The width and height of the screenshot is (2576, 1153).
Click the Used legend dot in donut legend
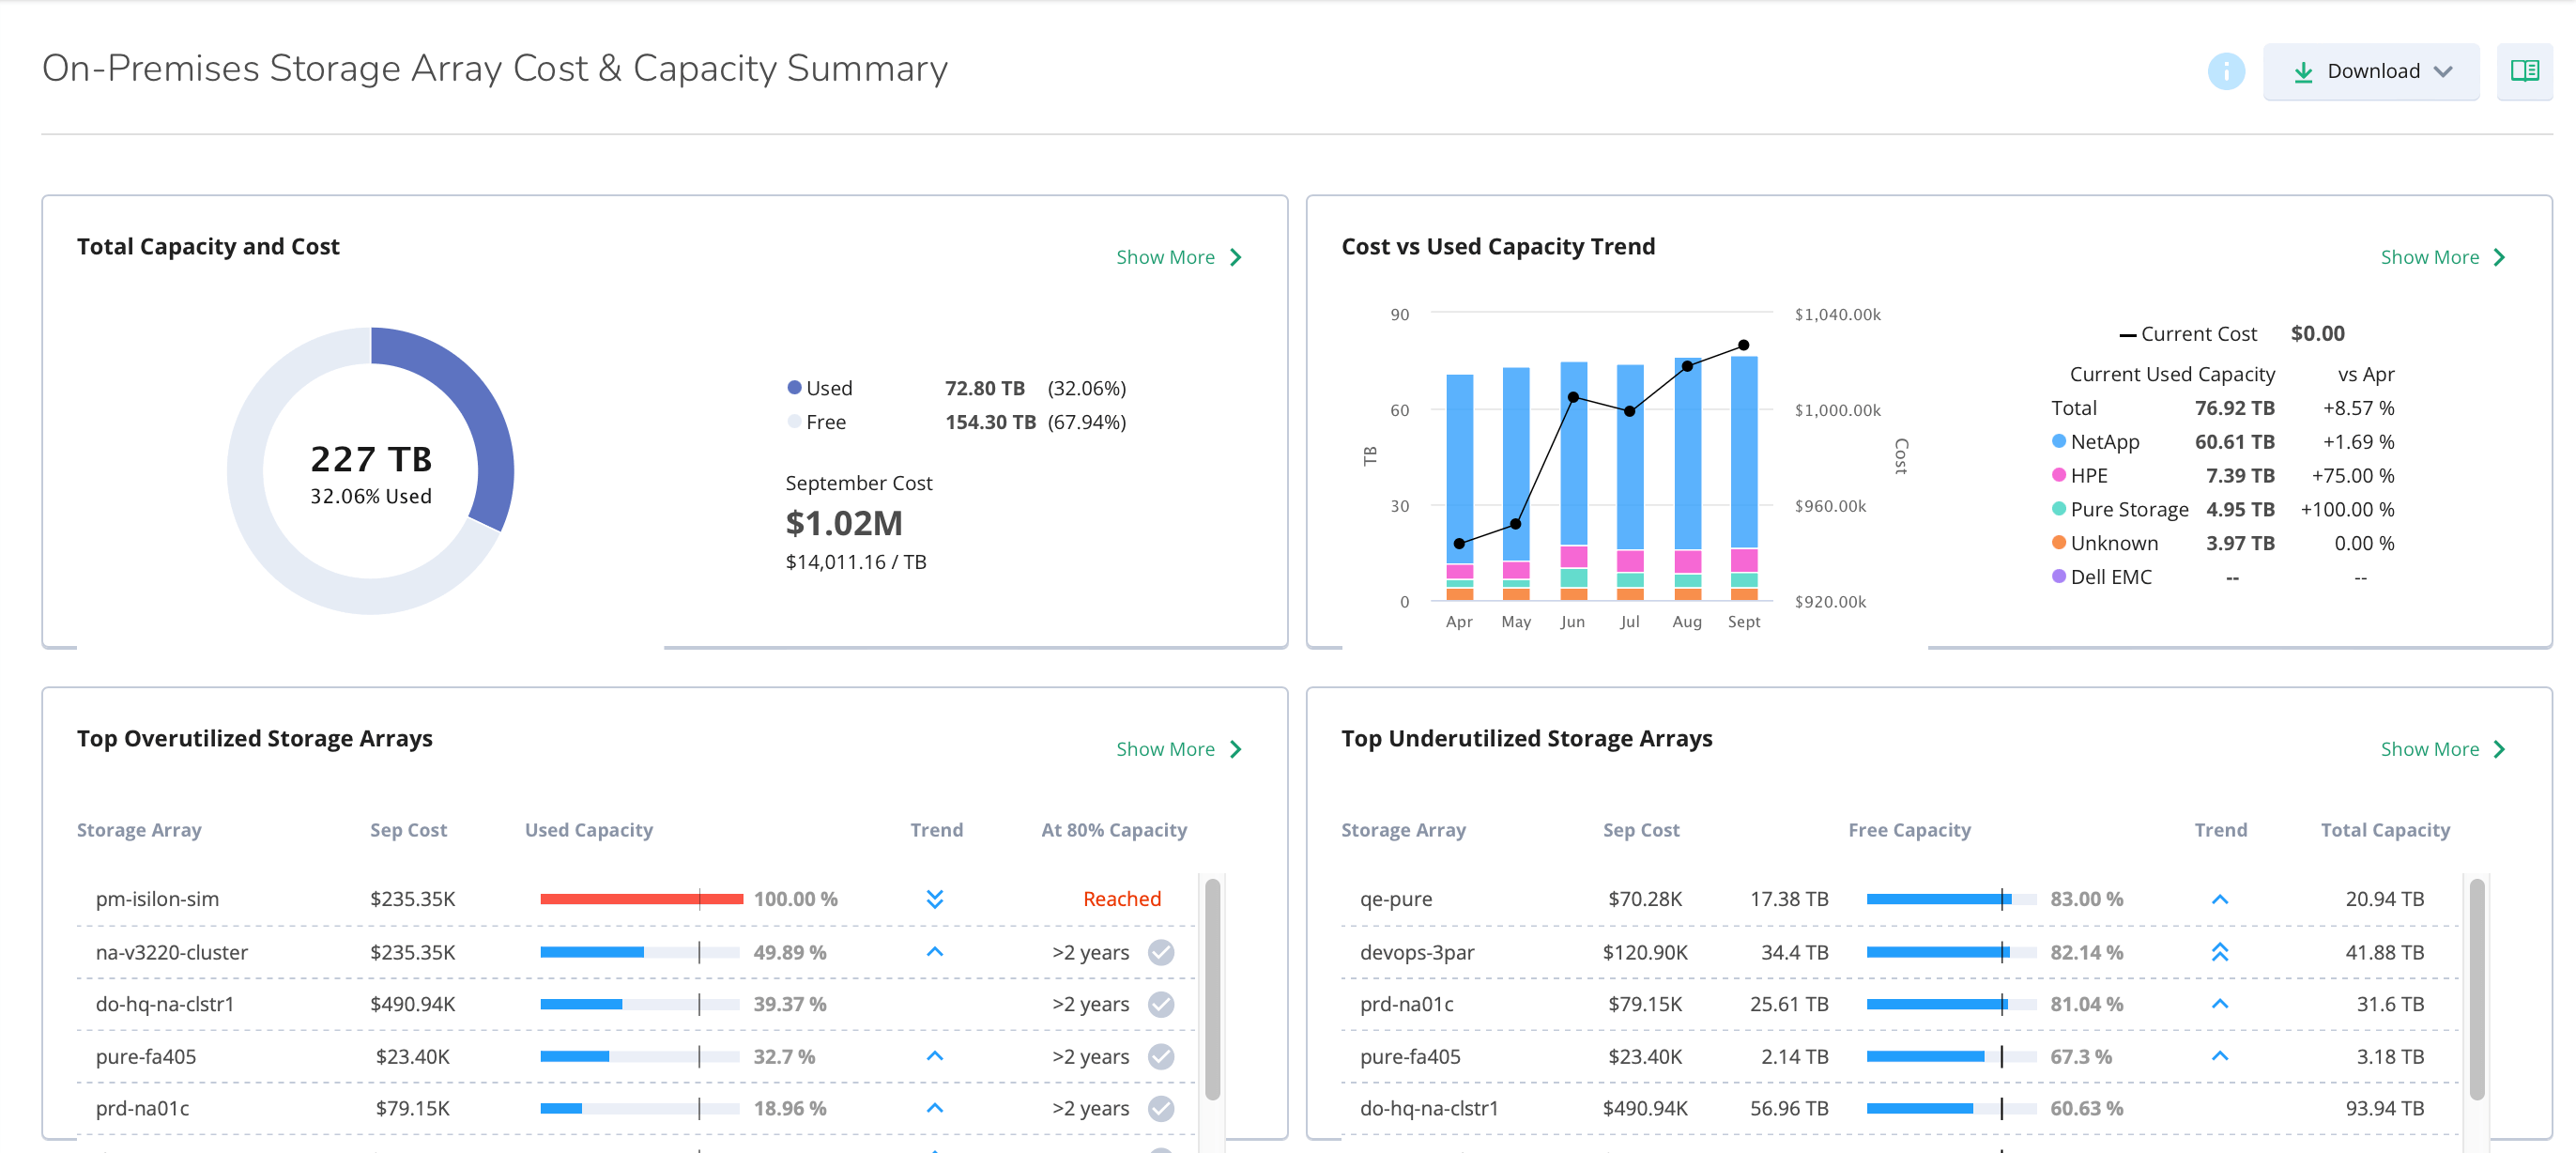pos(794,388)
